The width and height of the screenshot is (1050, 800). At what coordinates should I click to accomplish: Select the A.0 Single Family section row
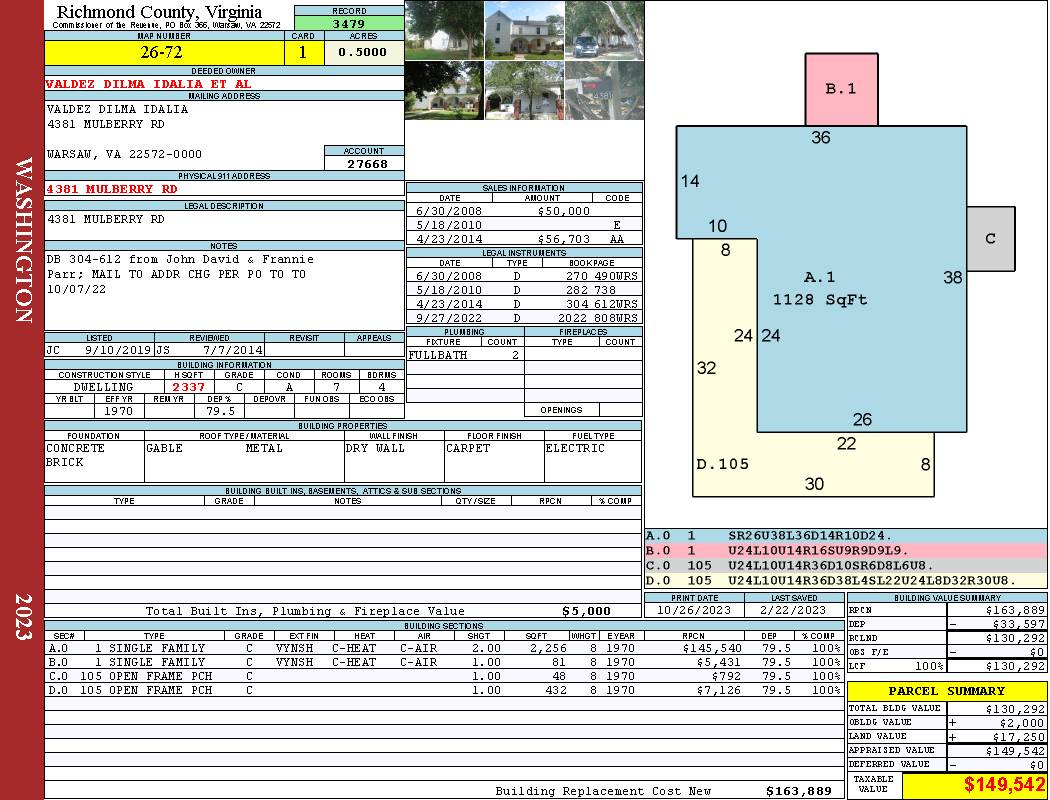click(443, 648)
